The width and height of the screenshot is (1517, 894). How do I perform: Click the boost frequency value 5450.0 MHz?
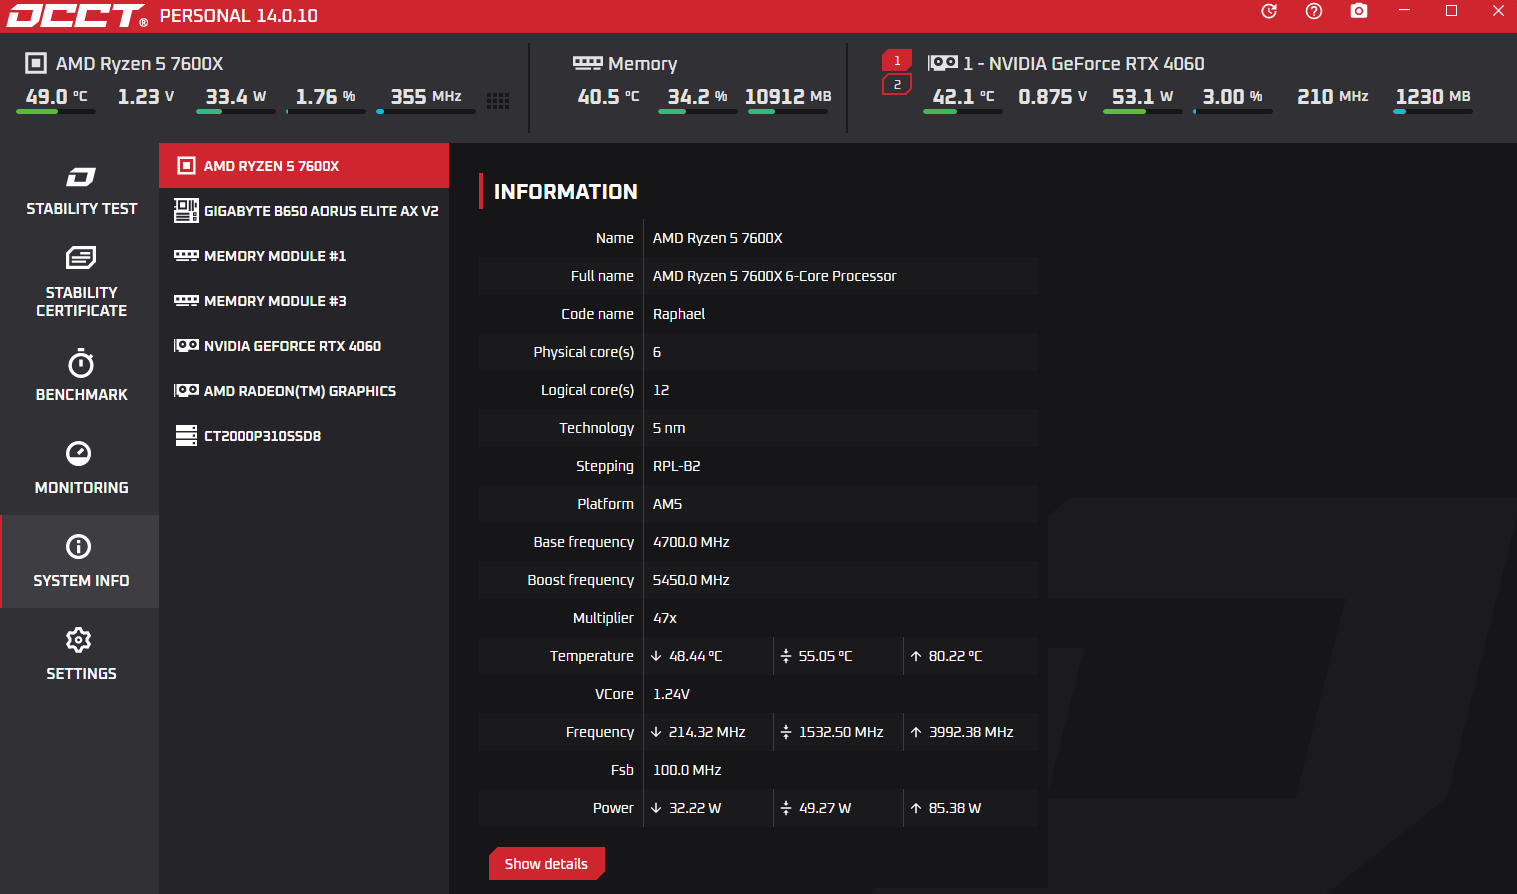pos(691,580)
